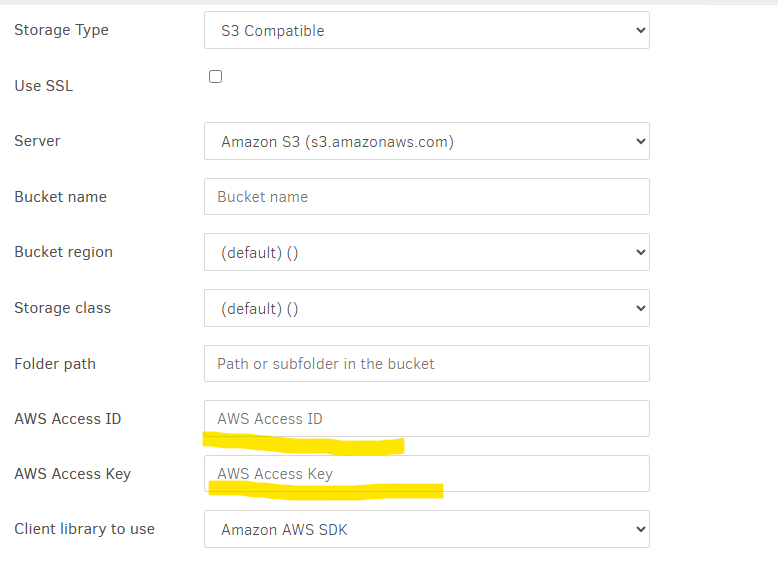Expand the Storage class dropdown
The height and width of the screenshot is (568, 778).
pyautogui.click(x=426, y=308)
